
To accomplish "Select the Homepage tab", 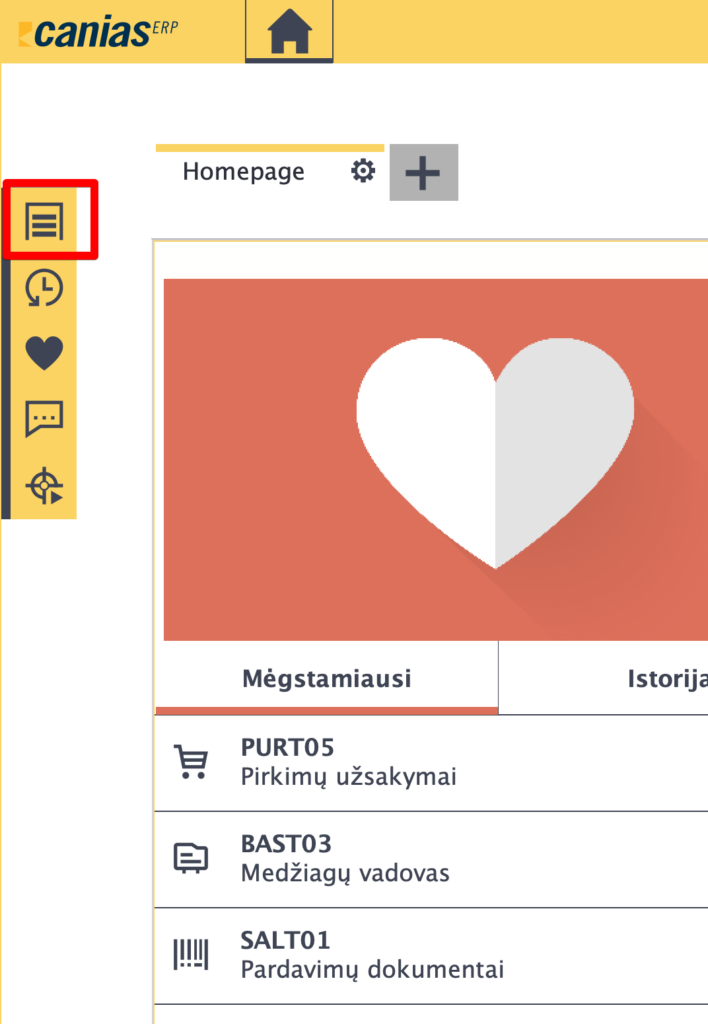I will point(243,172).
